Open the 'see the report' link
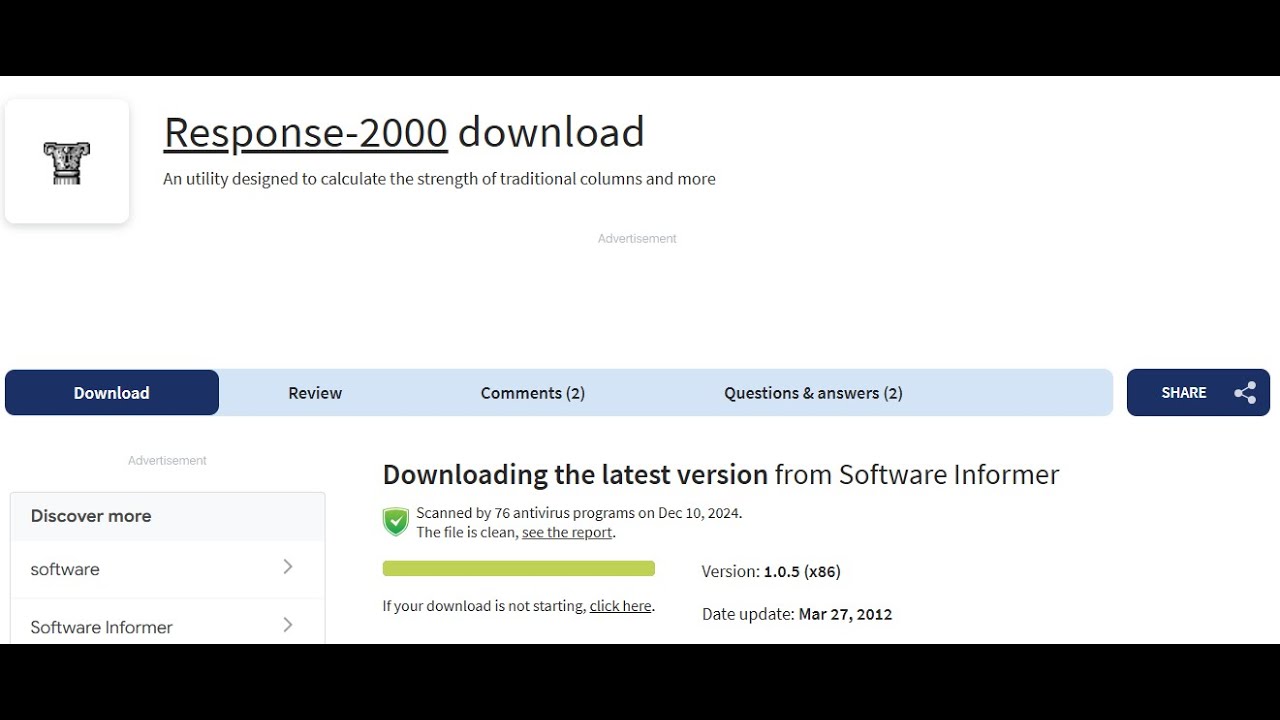 [567, 532]
